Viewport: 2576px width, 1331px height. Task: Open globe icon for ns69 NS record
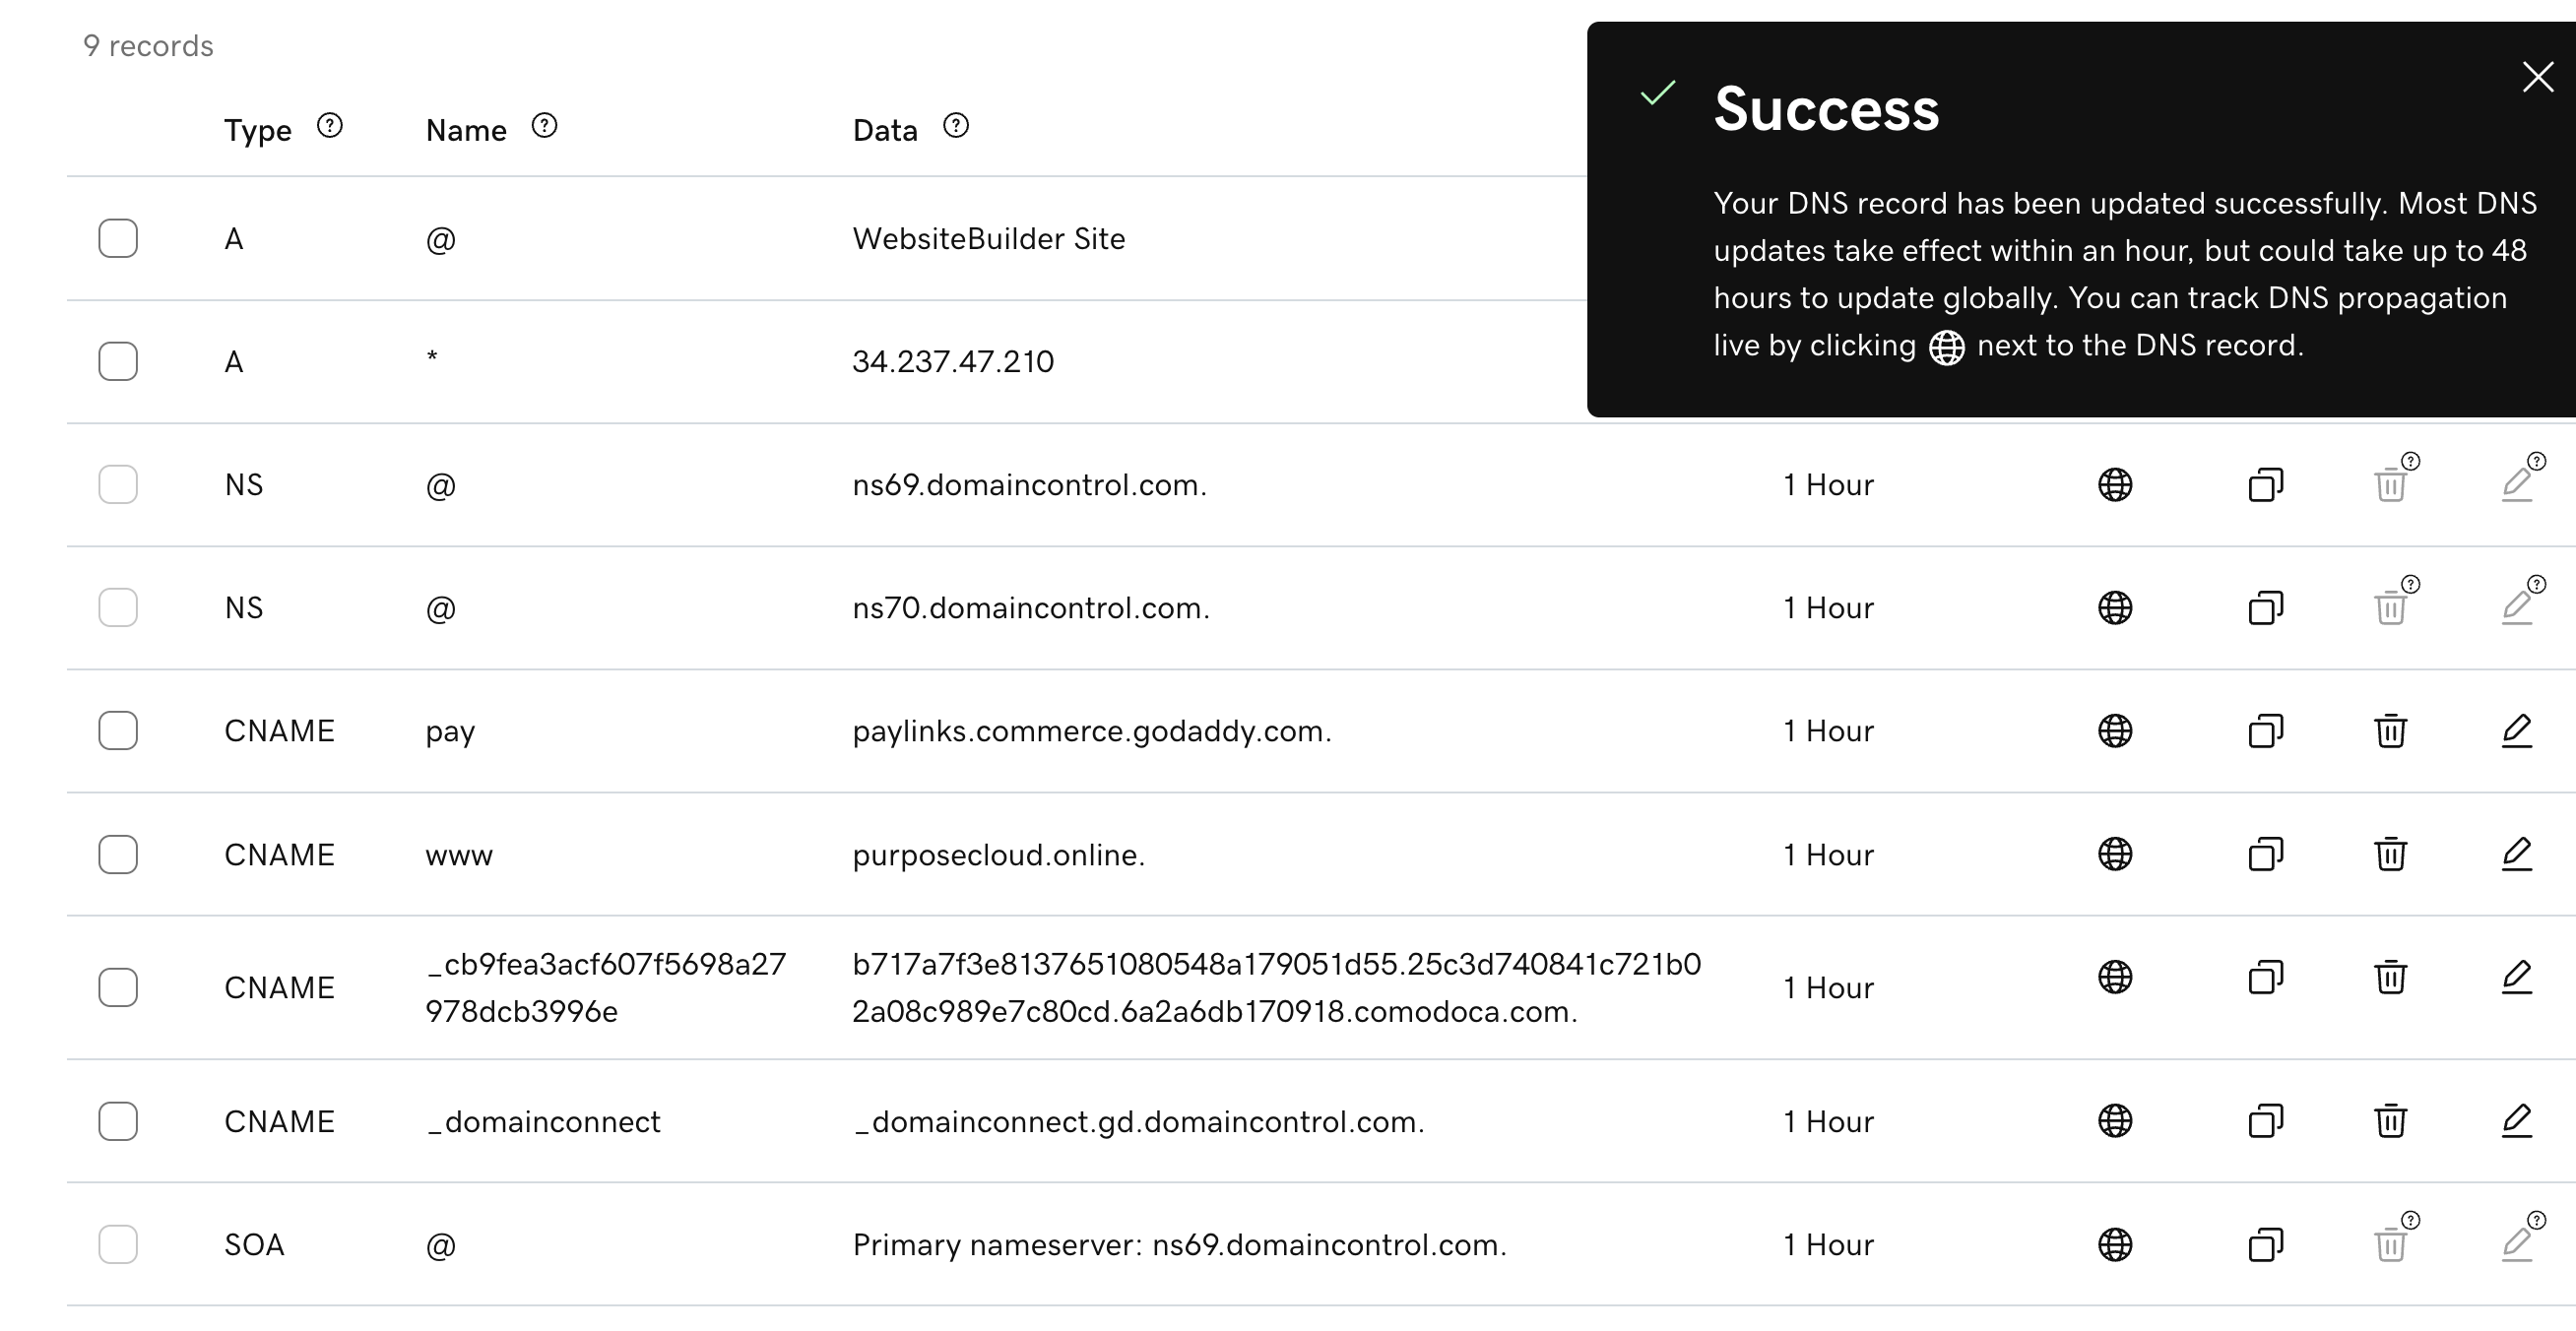click(x=2114, y=485)
